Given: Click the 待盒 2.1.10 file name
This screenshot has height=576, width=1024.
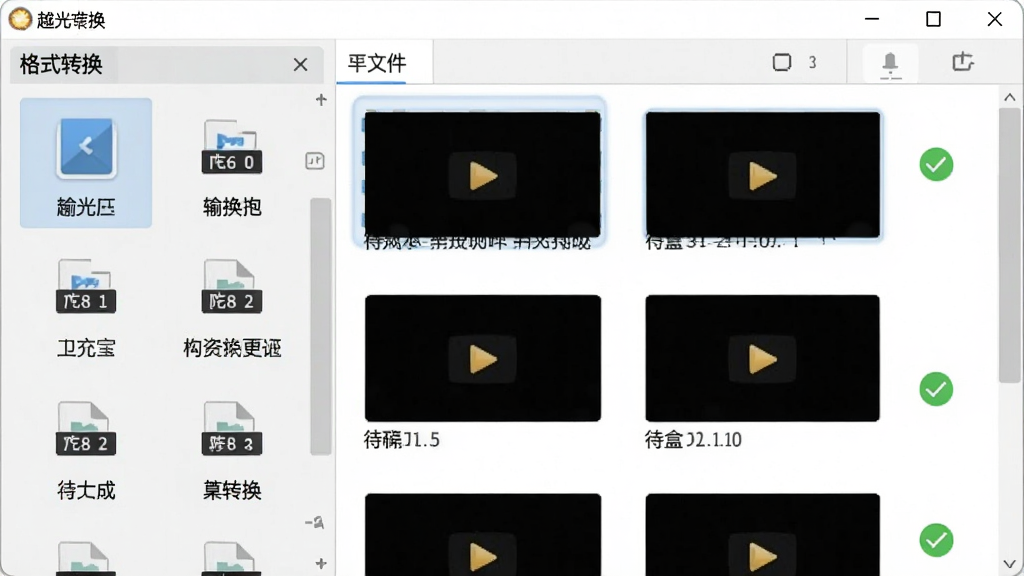Looking at the screenshot, I should [x=693, y=440].
